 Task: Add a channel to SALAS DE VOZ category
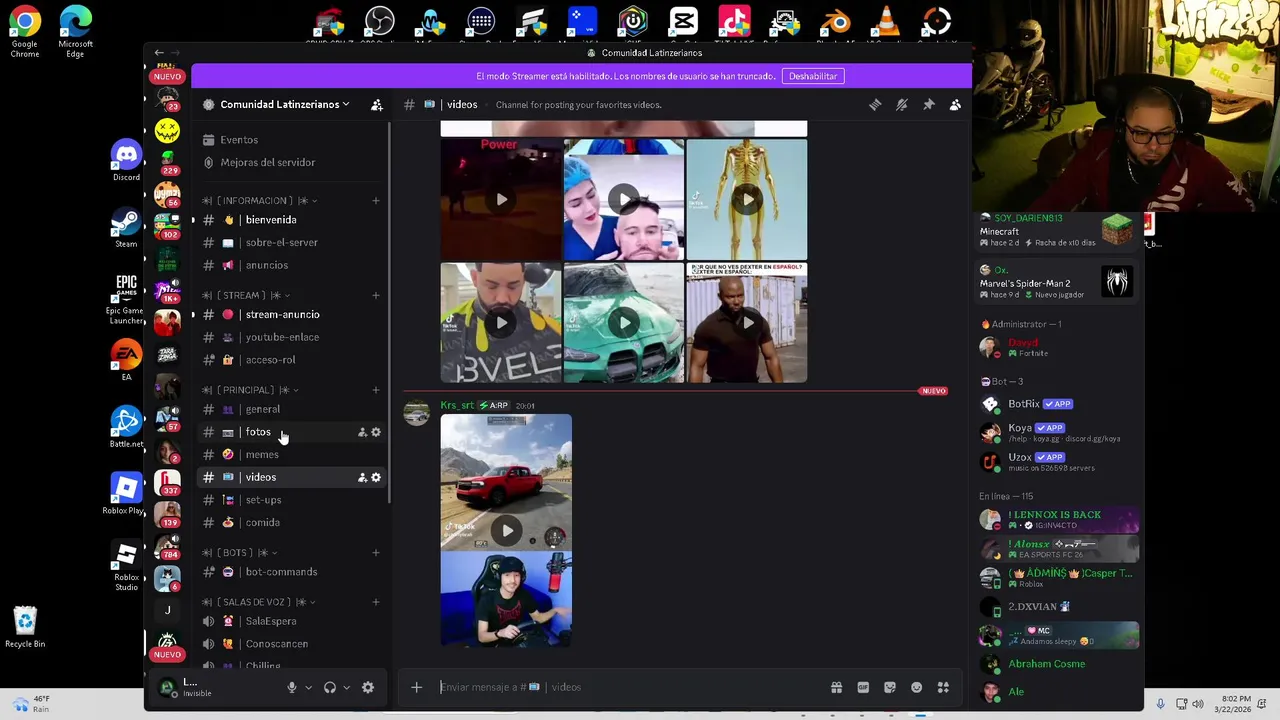(376, 602)
